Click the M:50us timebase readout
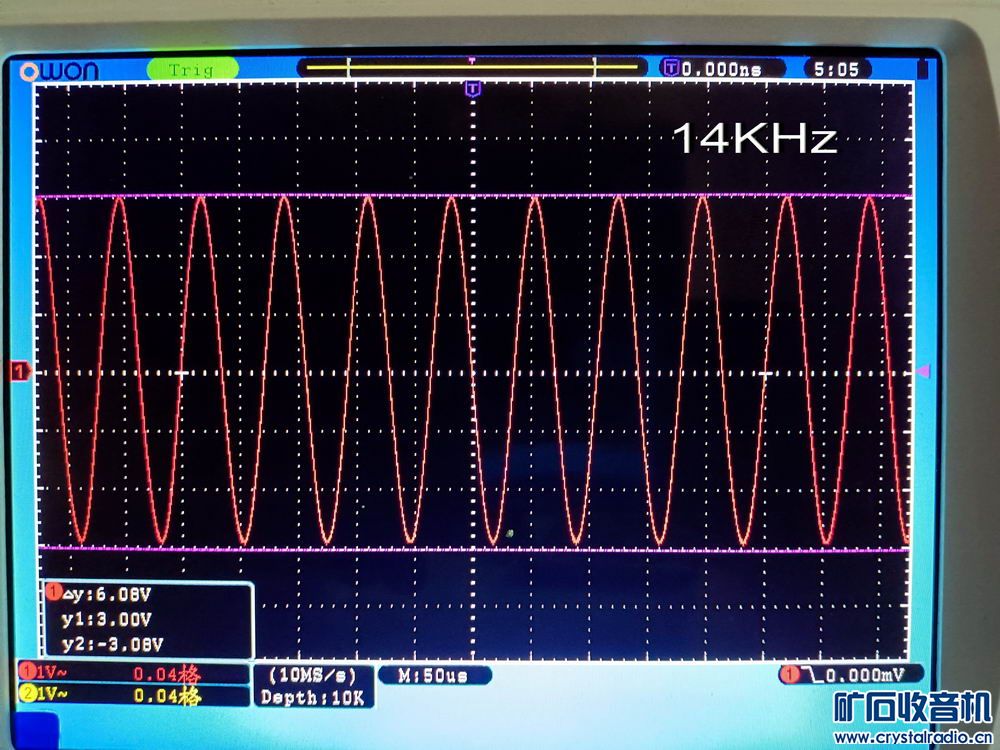This screenshot has height=750, width=1000. (433, 675)
